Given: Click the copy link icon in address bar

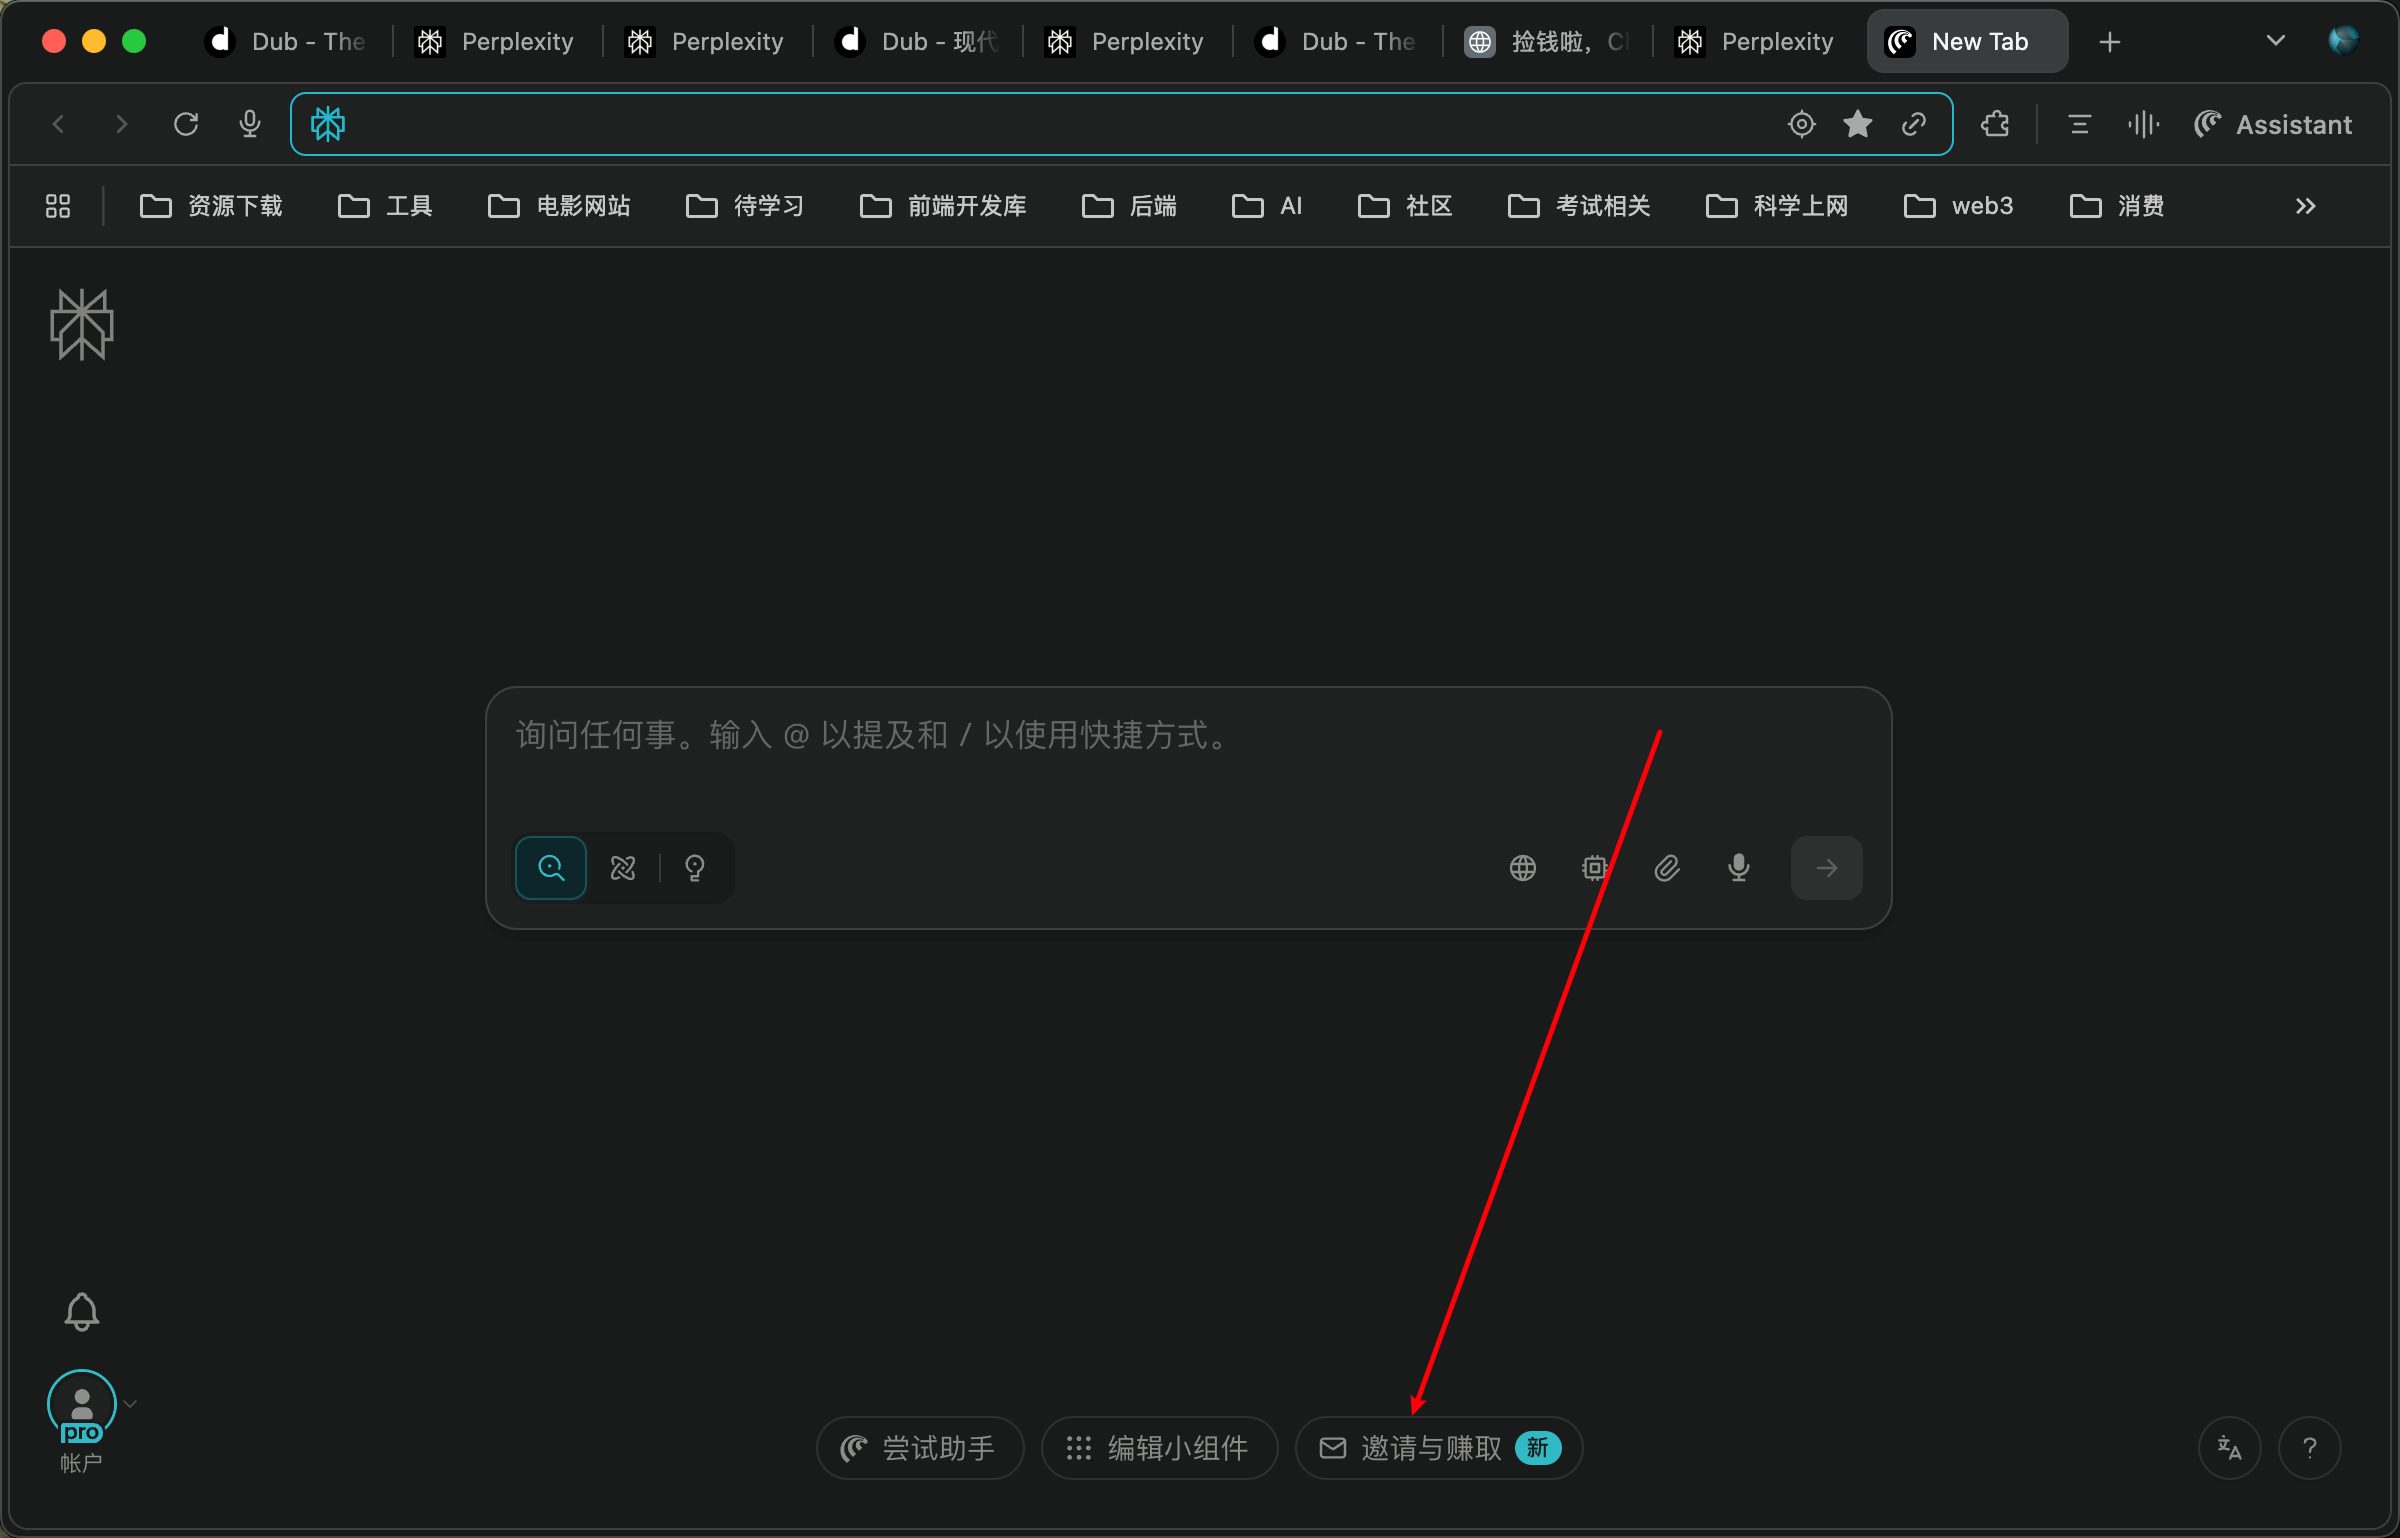Looking at the screenshot, I should click(1914, 124).
